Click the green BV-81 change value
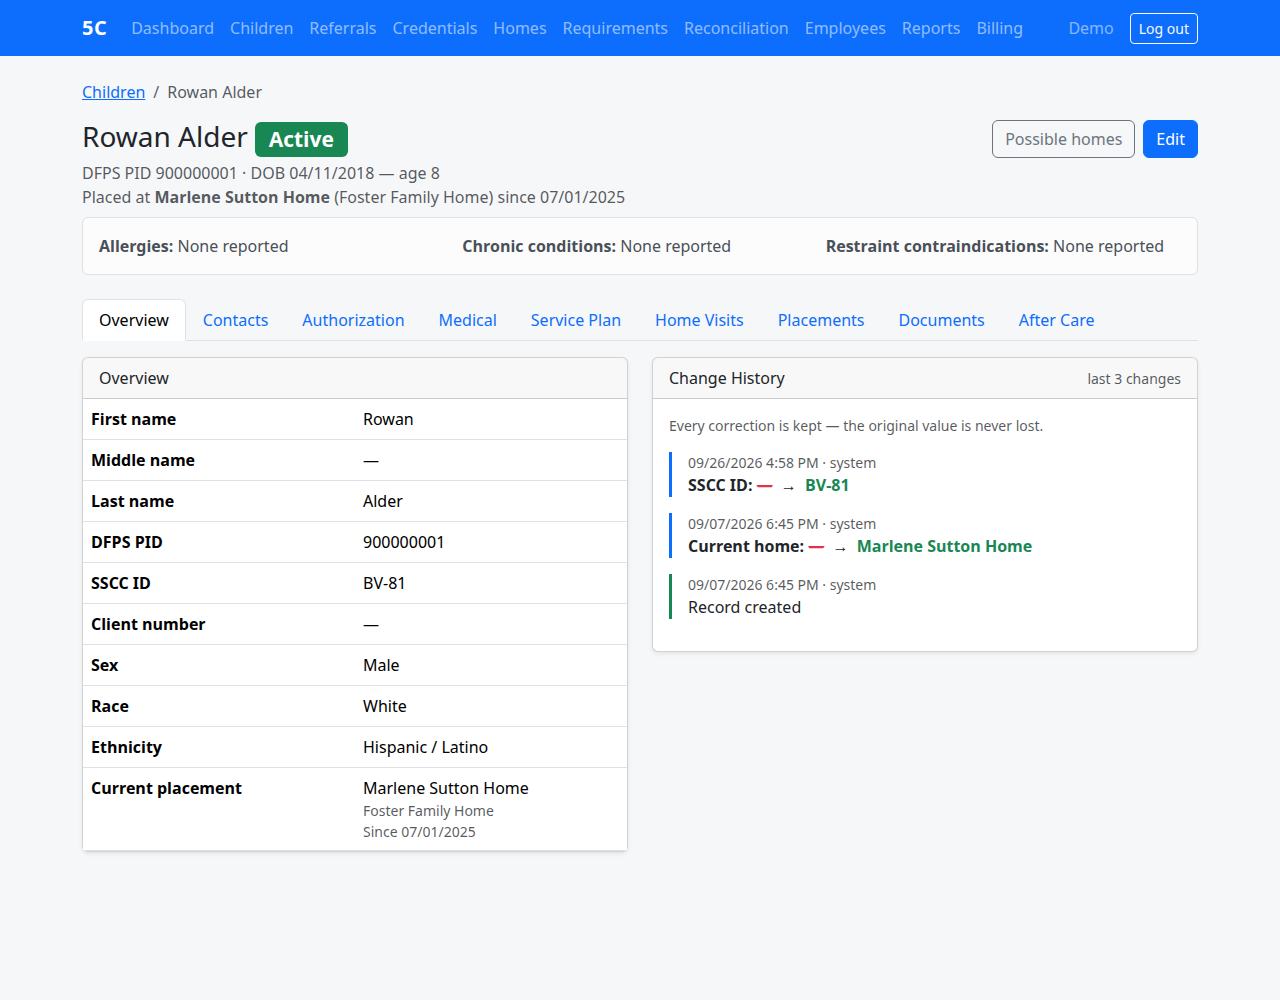This screenshot has width=1280, height=1000. pyautogui.click(x=827, y=485)
